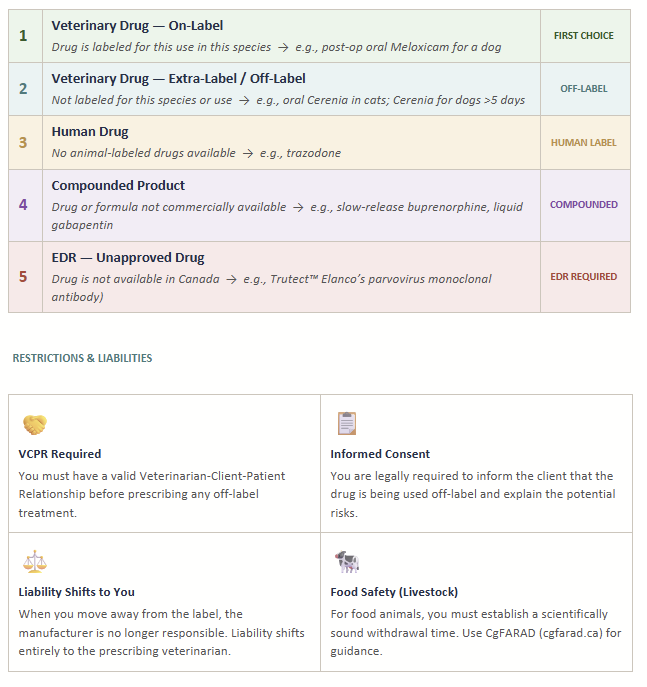Click the clipboard icon above Informed Consent
Screen dimensions: 647x687
coord(346,423)
